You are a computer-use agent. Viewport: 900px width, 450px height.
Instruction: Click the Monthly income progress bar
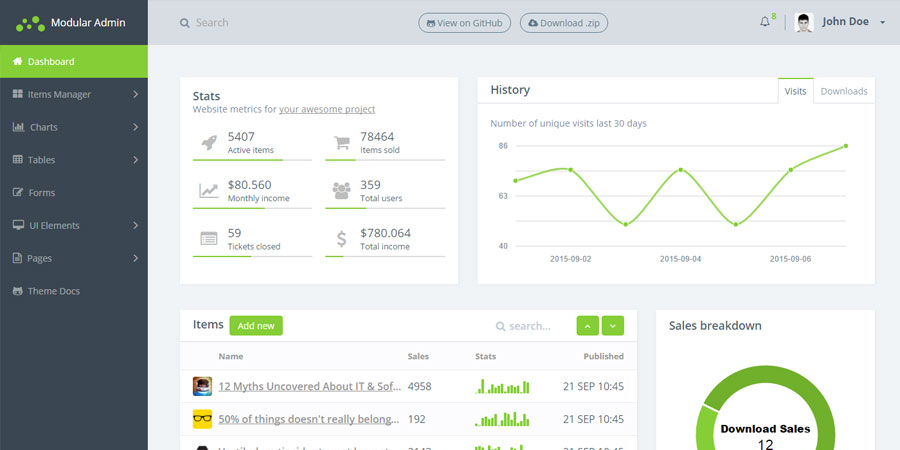[253, 208]
